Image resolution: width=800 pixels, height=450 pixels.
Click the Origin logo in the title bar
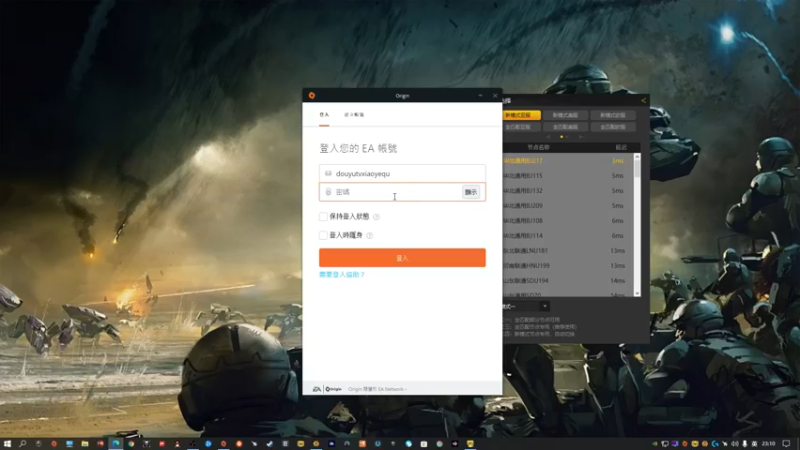click(312, 95)
